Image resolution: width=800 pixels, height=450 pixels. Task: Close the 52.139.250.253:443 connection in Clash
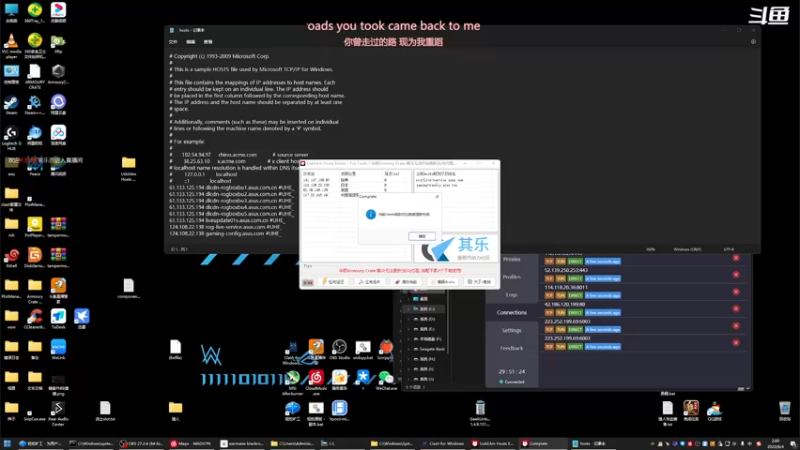(x=736, y=274)
